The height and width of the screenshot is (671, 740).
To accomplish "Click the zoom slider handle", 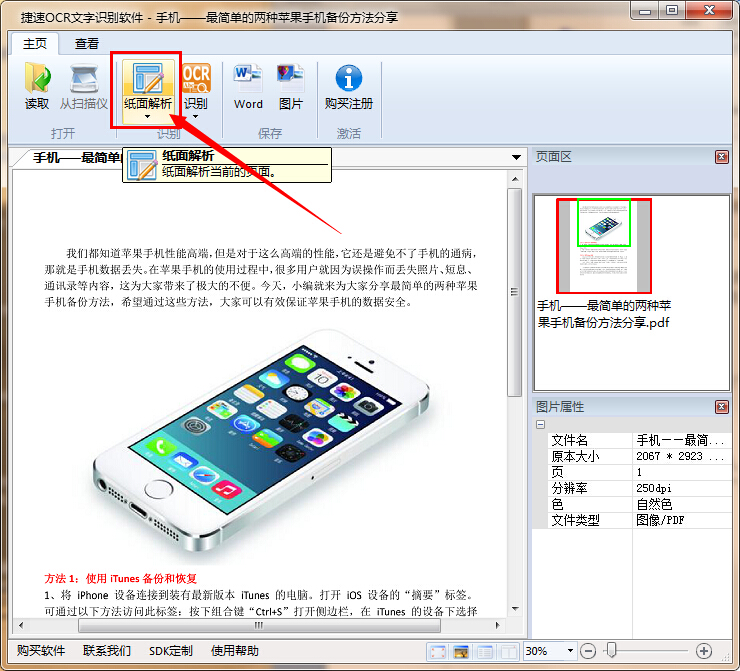I will click(611, 650).
